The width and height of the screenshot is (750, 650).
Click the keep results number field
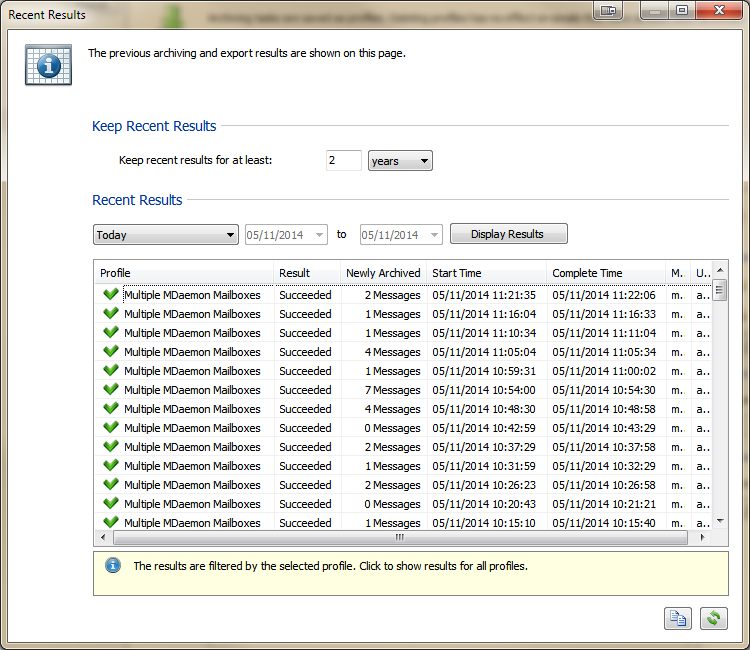tap(343, 160)
